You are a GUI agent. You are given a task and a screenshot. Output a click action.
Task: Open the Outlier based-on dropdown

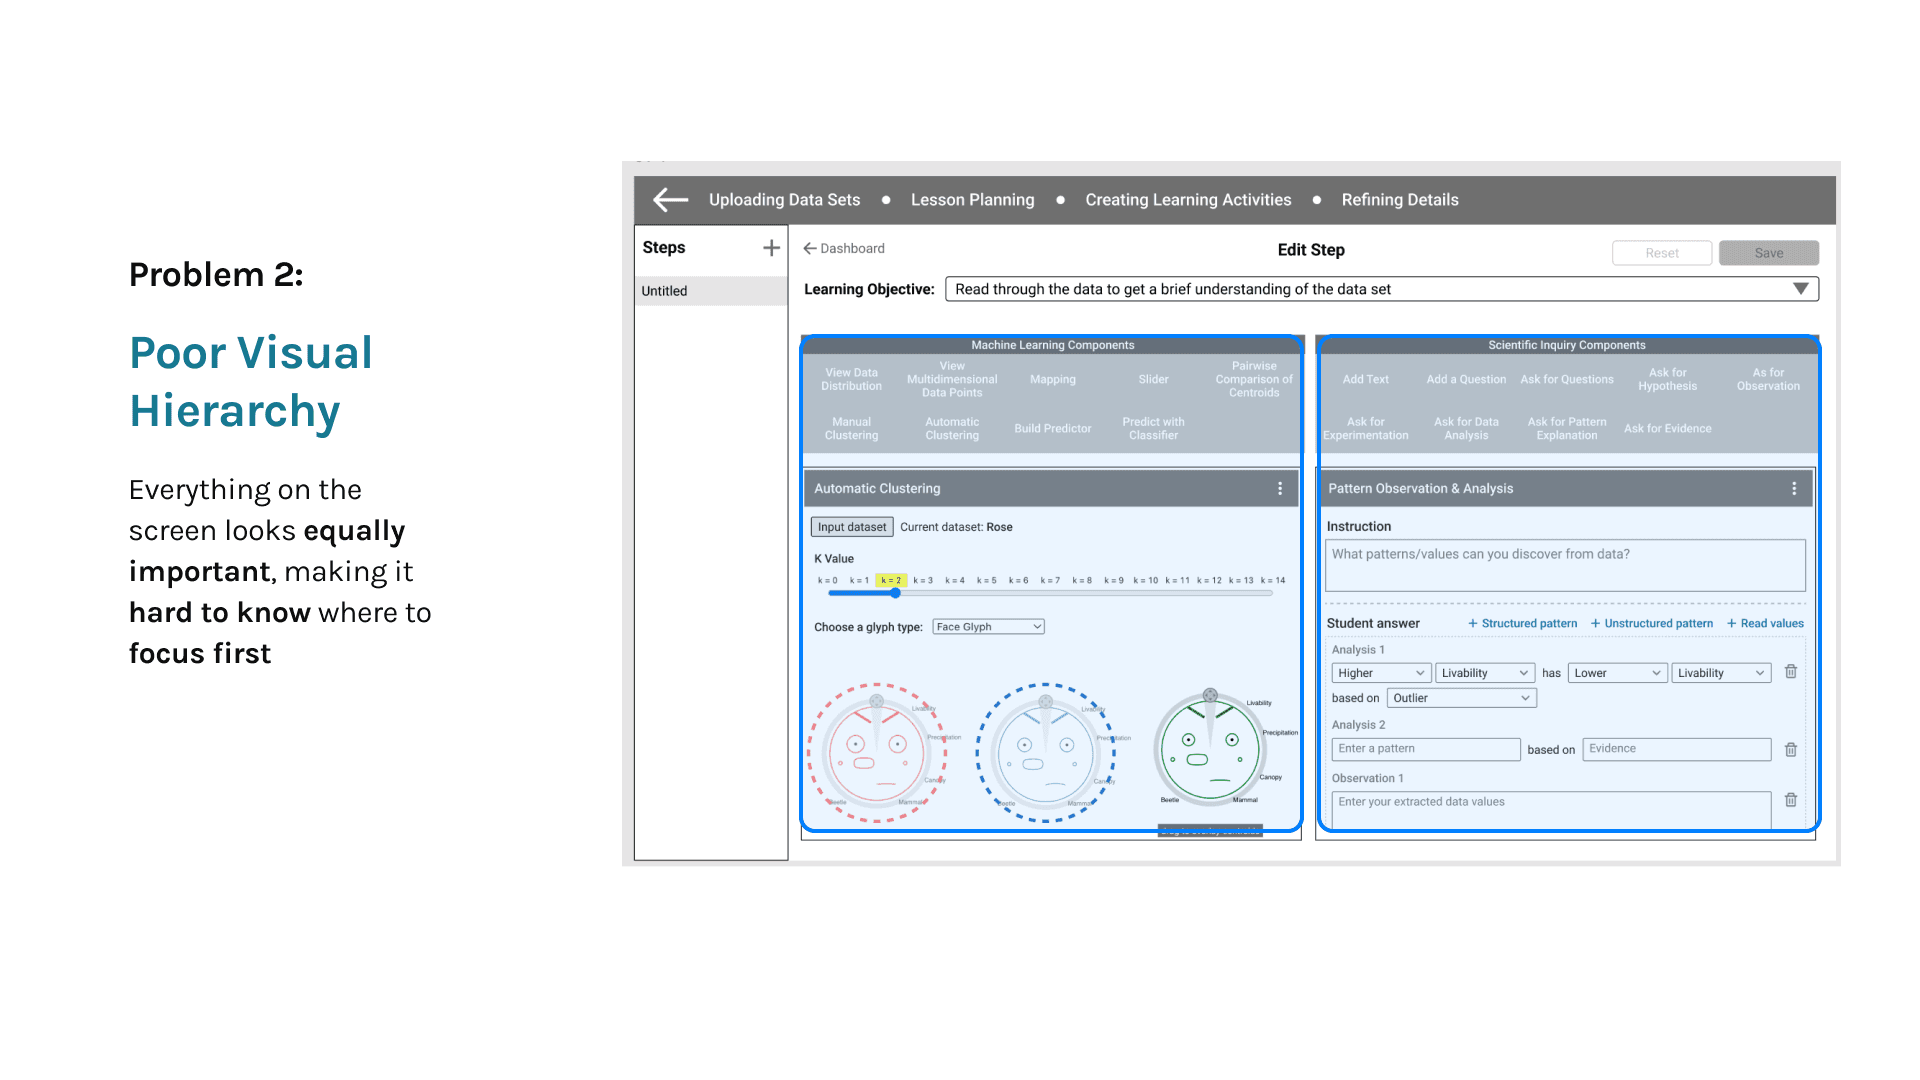coord(1460,698)
